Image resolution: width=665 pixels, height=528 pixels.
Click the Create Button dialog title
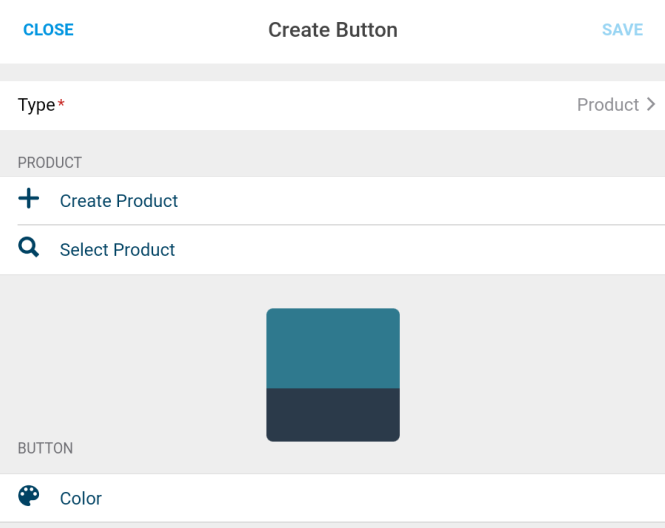(x=333, y=30)
